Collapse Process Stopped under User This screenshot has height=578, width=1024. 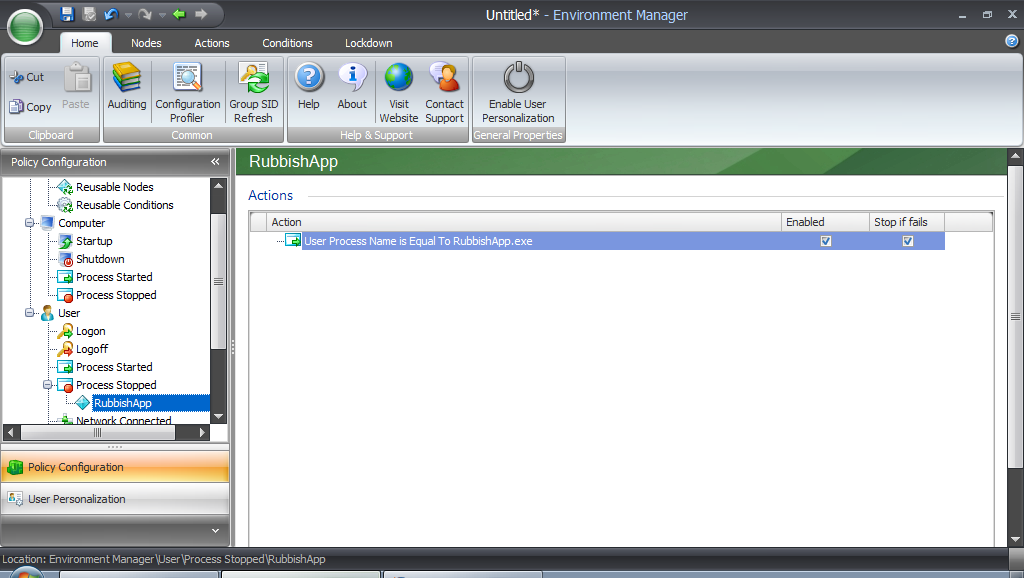47,385
